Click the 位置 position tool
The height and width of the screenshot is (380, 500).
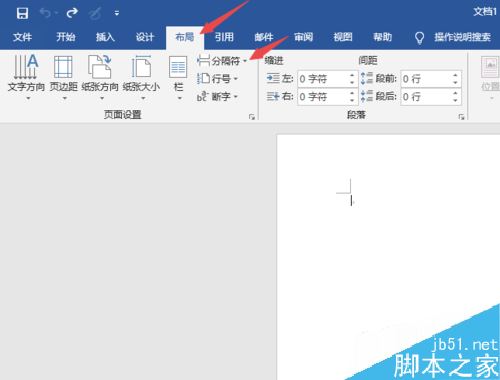pos(490,78)
